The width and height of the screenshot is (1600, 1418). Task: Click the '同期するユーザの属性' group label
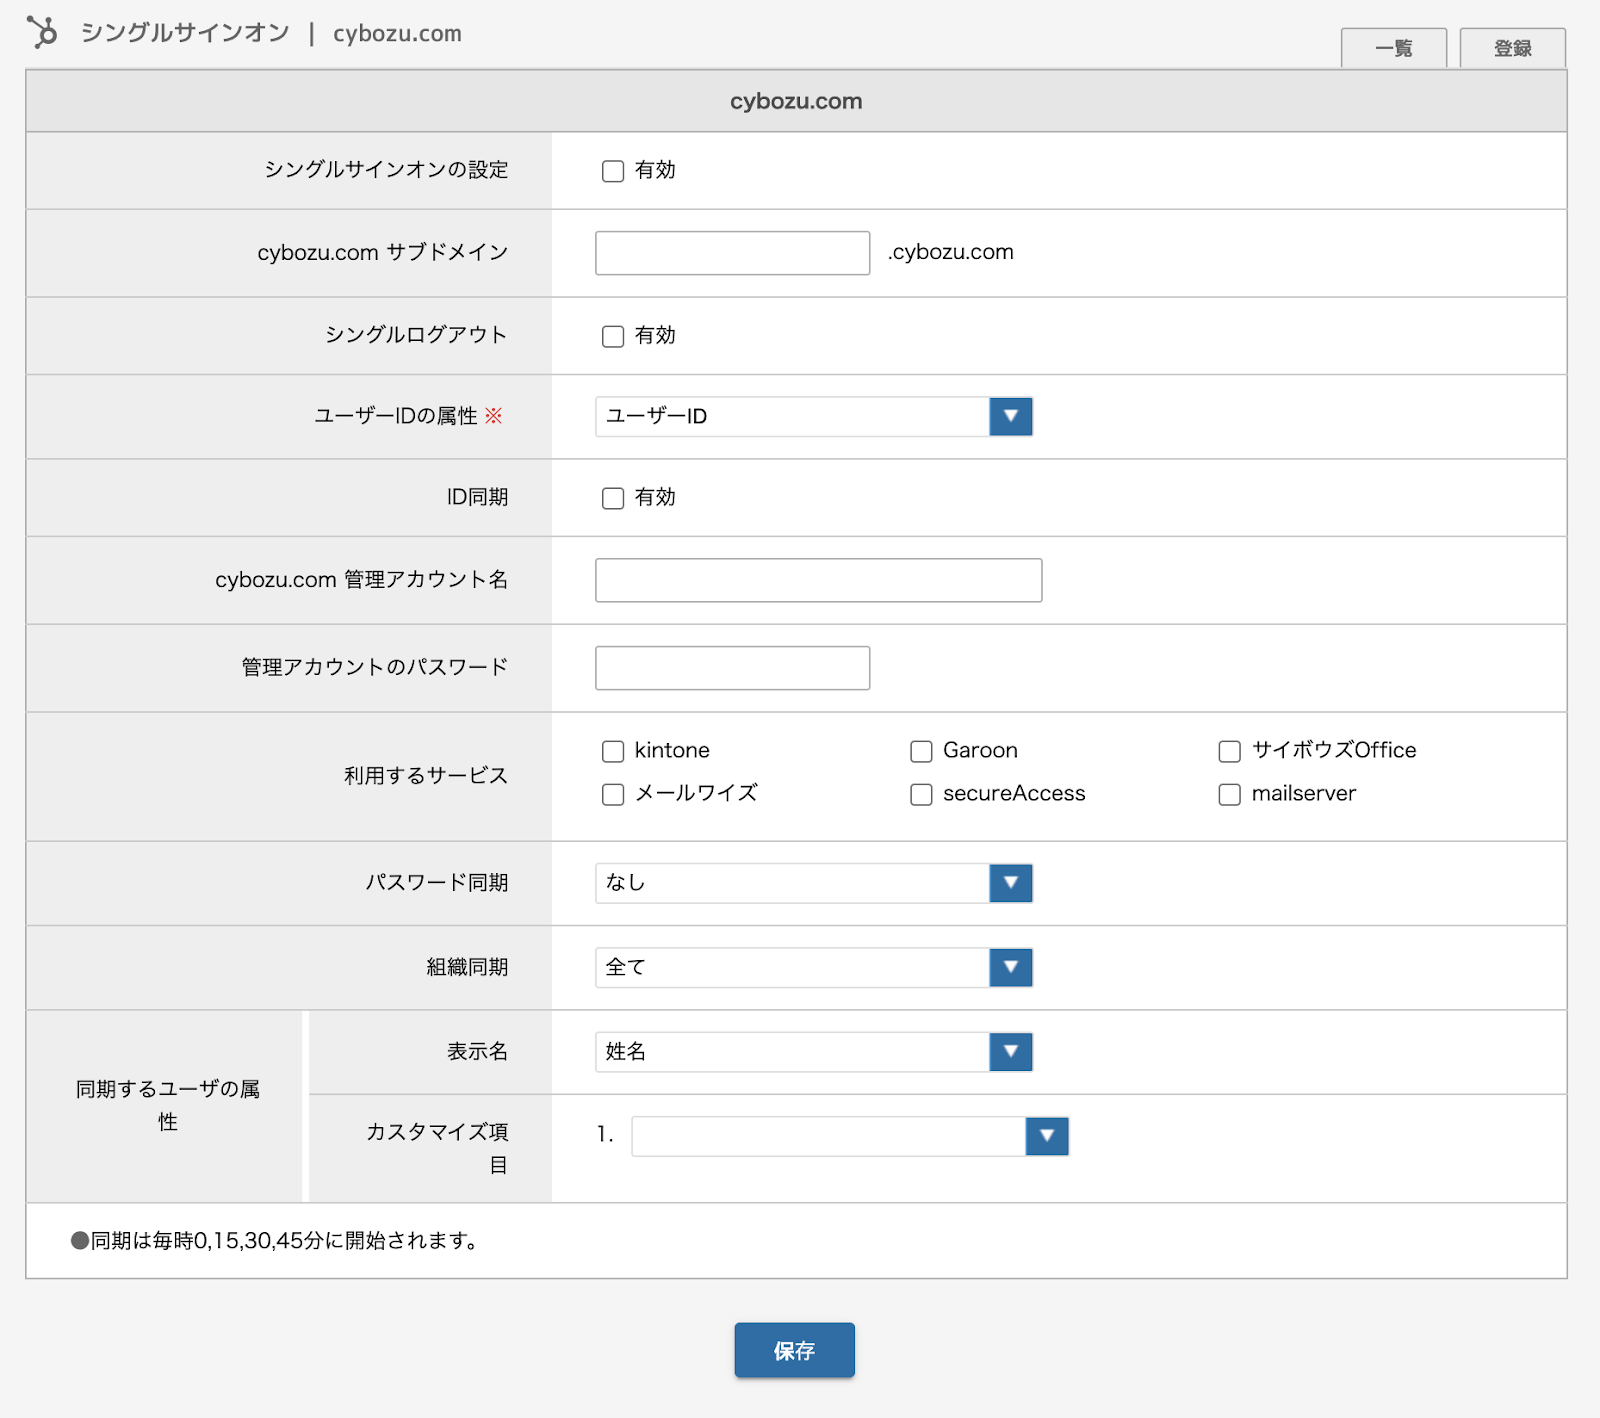(168, 1105)
